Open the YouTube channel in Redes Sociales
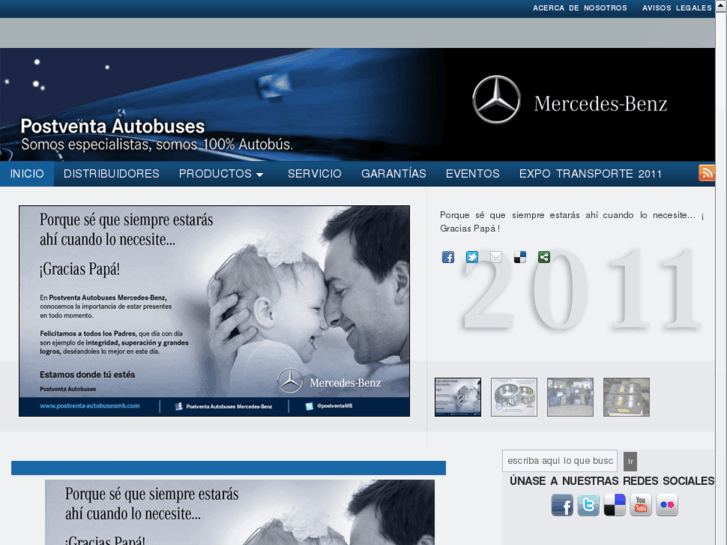Image resolution: width=727 pixels, height=545 pixels. point(641,505)
